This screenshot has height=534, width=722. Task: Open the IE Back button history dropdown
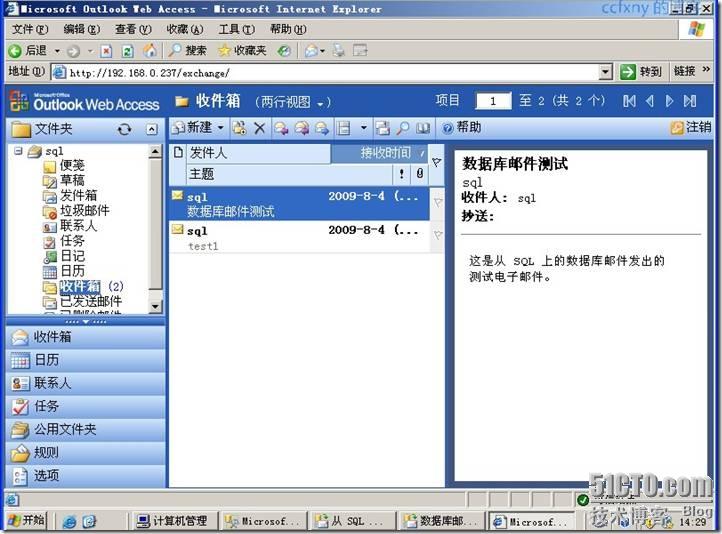57,51
